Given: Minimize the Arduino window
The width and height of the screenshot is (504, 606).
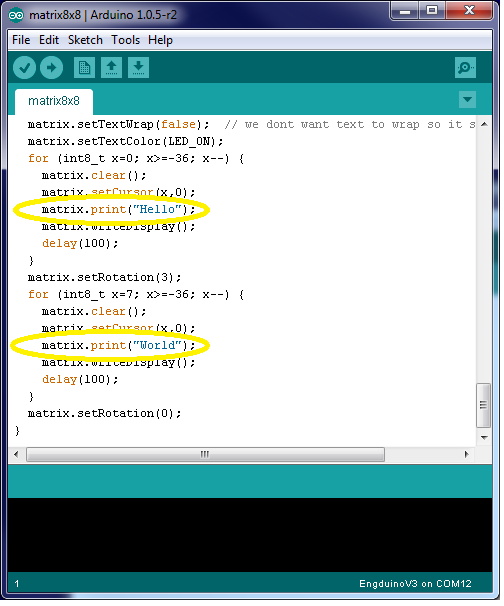Looking at the screenshot, I should [x=405, y=10].
